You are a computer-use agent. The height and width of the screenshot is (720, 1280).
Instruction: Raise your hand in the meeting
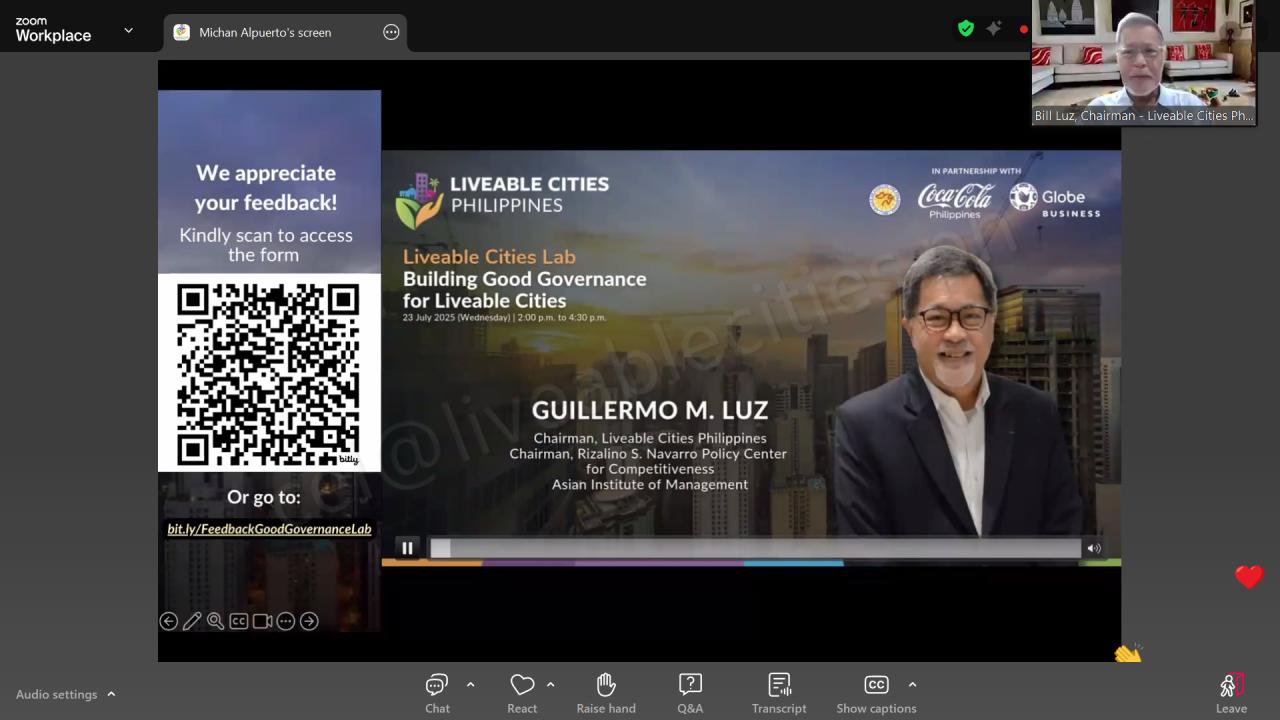[x=606, y=693]
